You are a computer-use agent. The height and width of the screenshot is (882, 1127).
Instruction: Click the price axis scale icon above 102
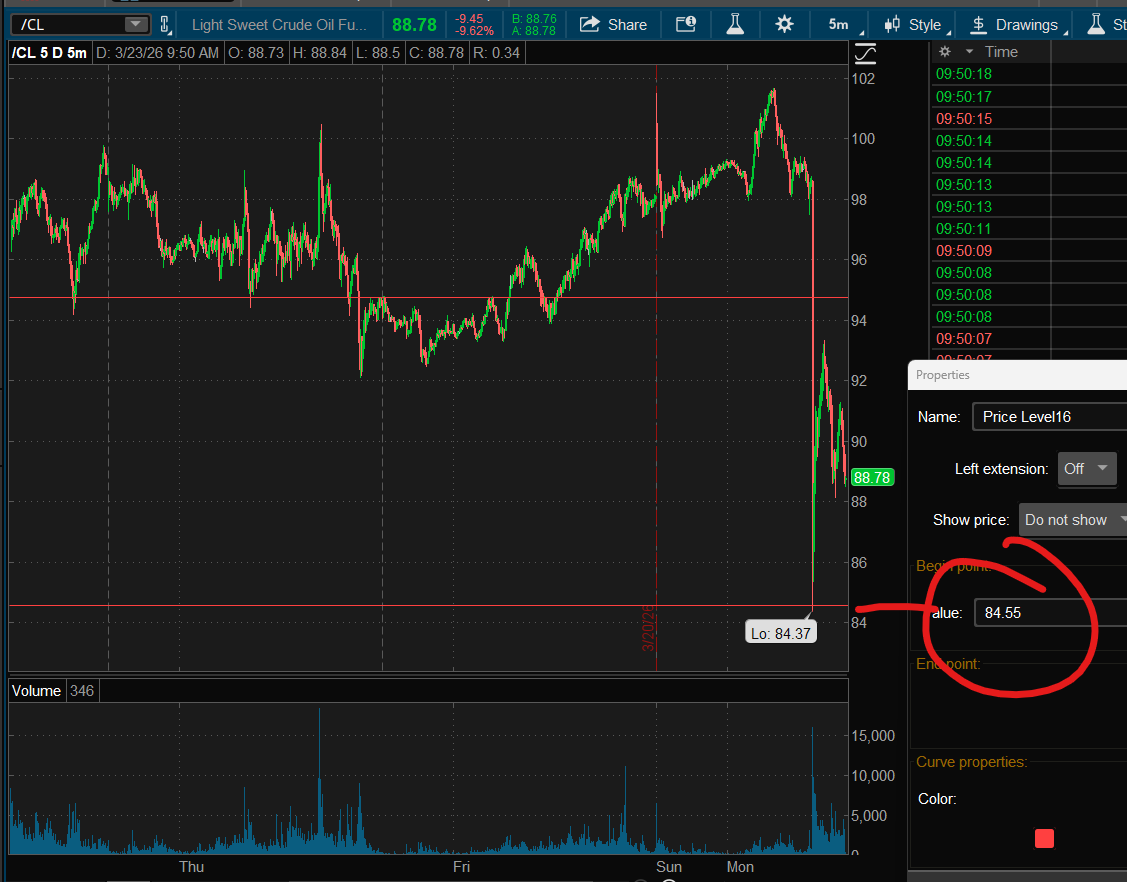[x=865, y=54]
